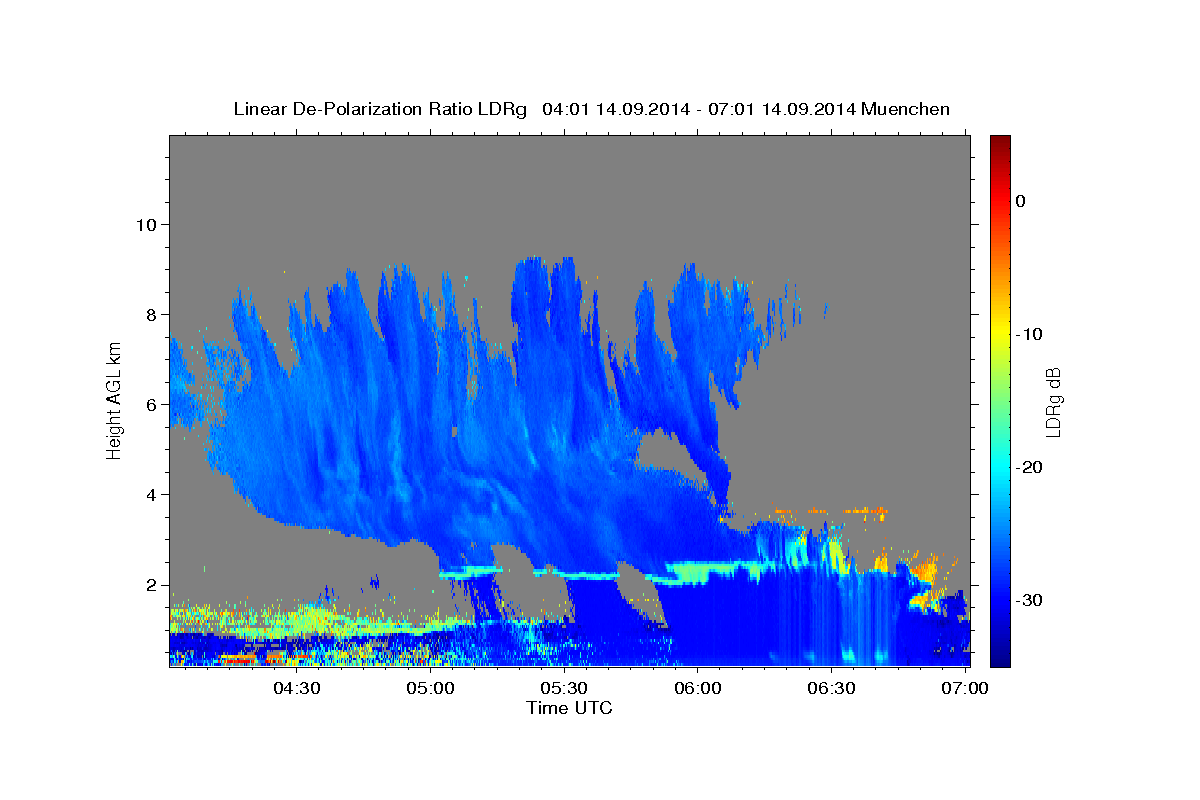Click the word "Muenchen" in the title
1200x800 pixels.
click(905, 109)
